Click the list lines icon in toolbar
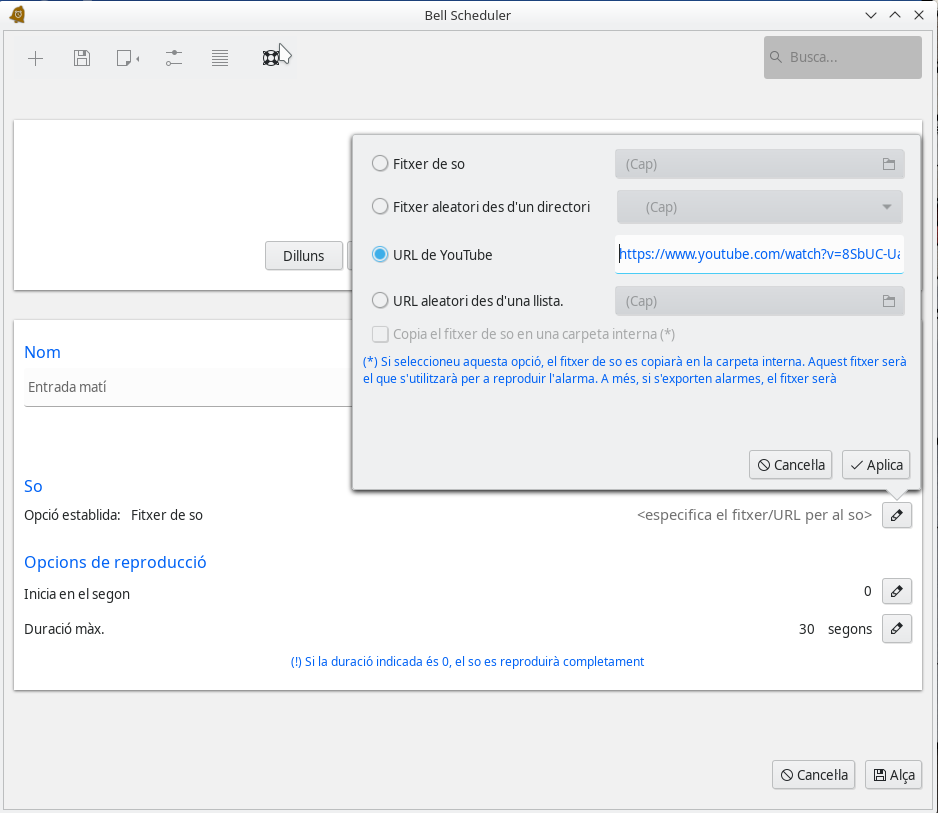Screen dimensions: 938x813 click(220, 59)
